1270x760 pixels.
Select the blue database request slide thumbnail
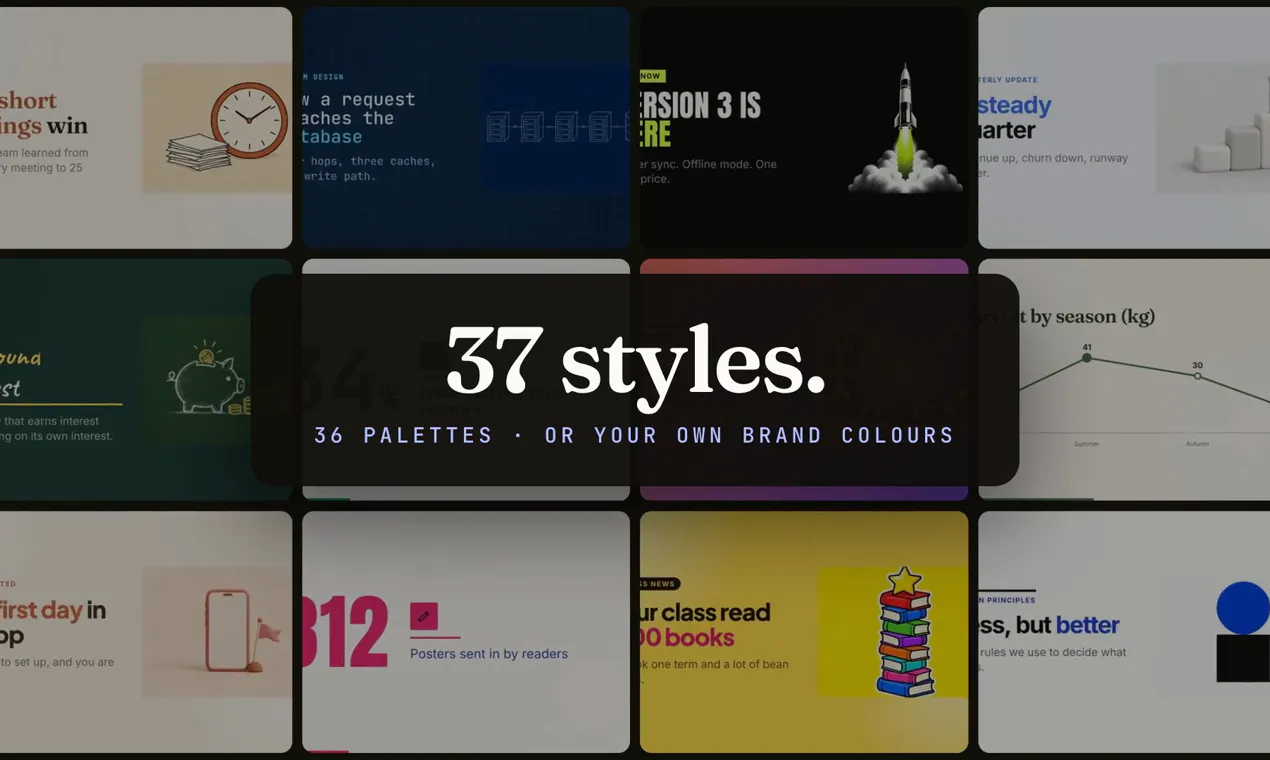tap(466, 128)
